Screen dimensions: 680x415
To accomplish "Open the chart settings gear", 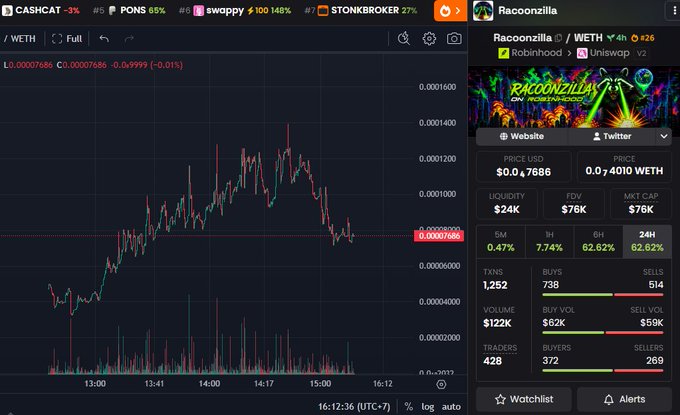I will [x=429, y=39].
